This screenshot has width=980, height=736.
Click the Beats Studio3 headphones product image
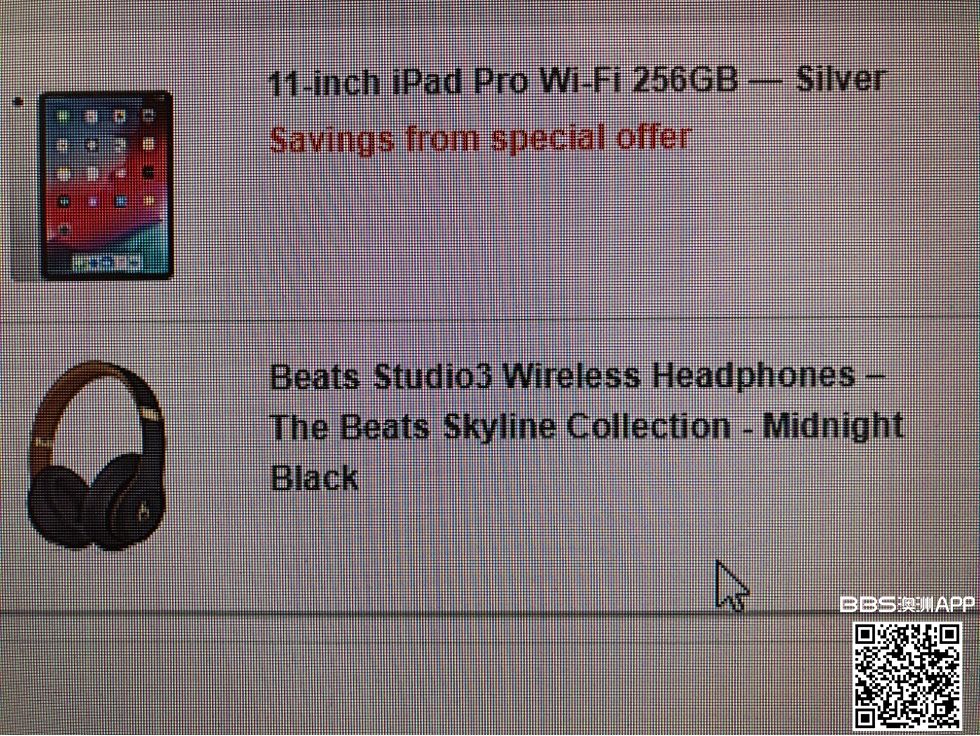97,456
